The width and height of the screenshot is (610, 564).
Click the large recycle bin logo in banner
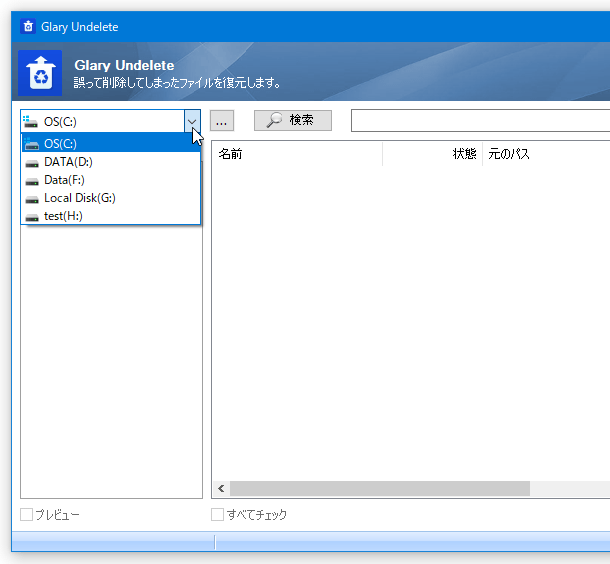[40, 73]
